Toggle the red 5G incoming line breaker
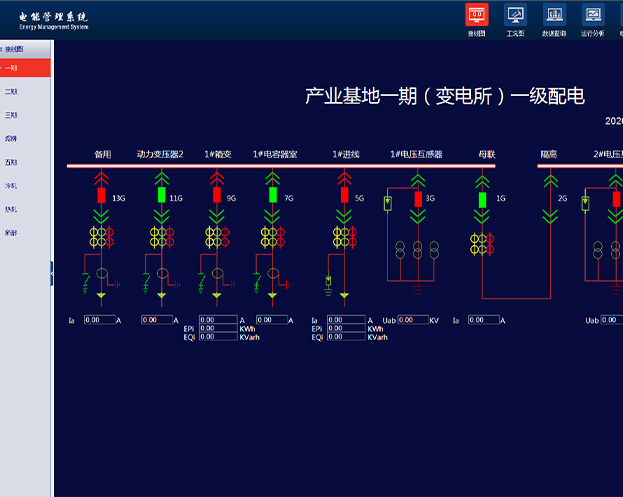This screenshot has height=497, width=623. coord(344,198)
